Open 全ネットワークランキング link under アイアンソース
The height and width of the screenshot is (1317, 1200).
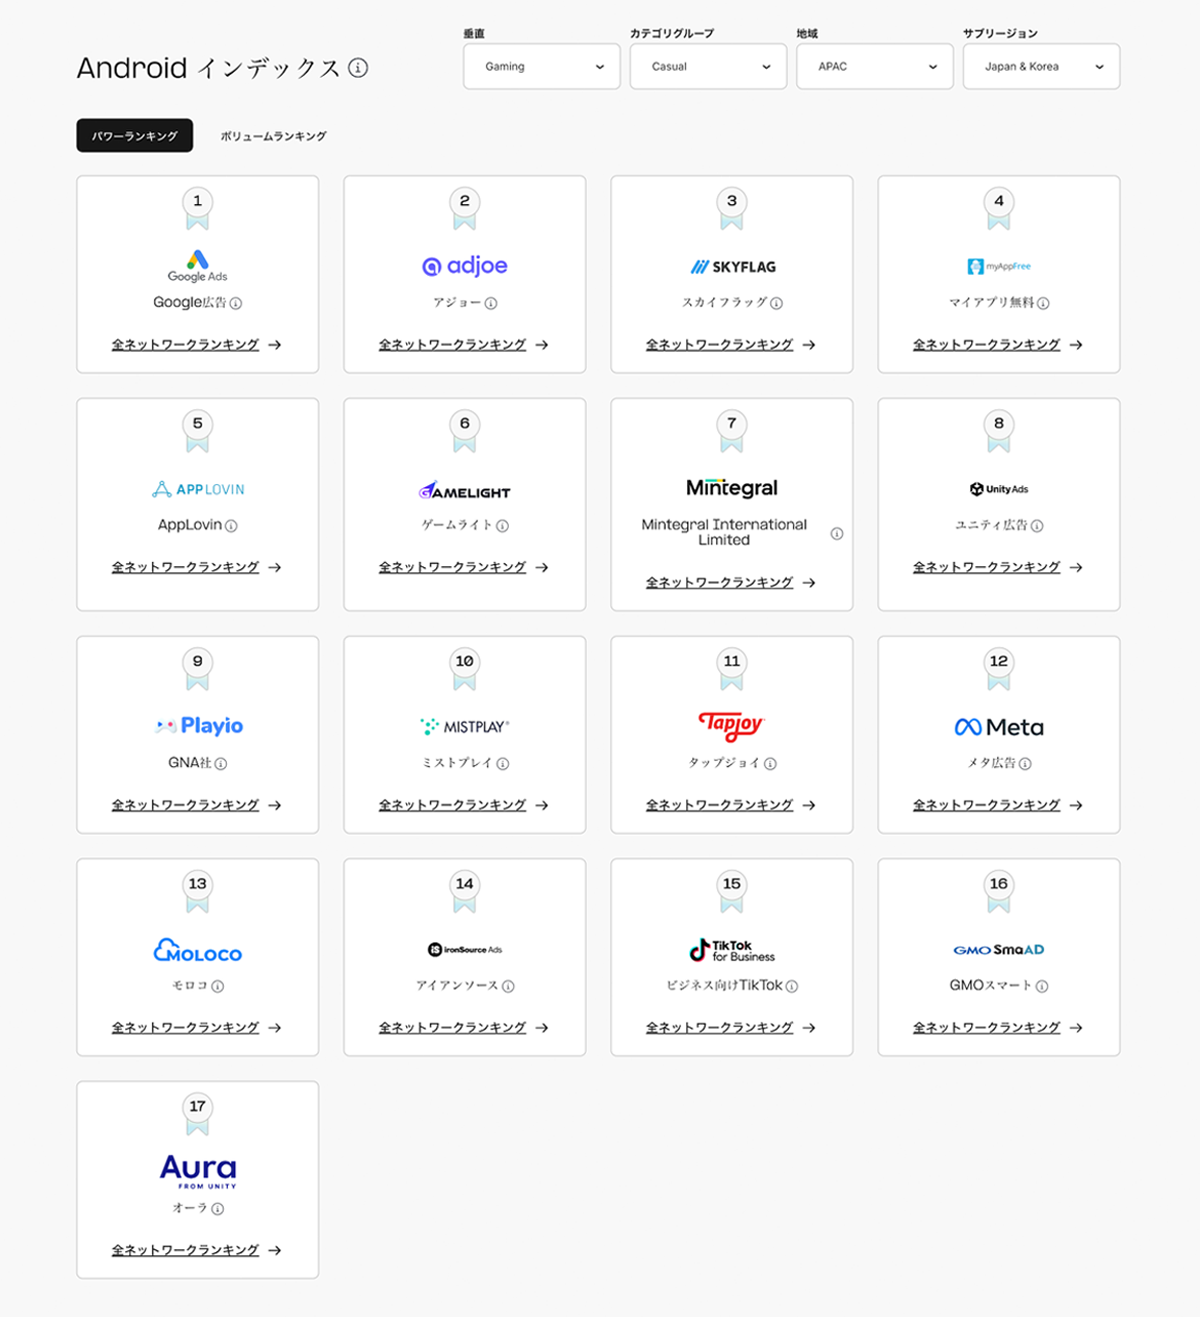pyautogui.click(x=463, y=1028)
